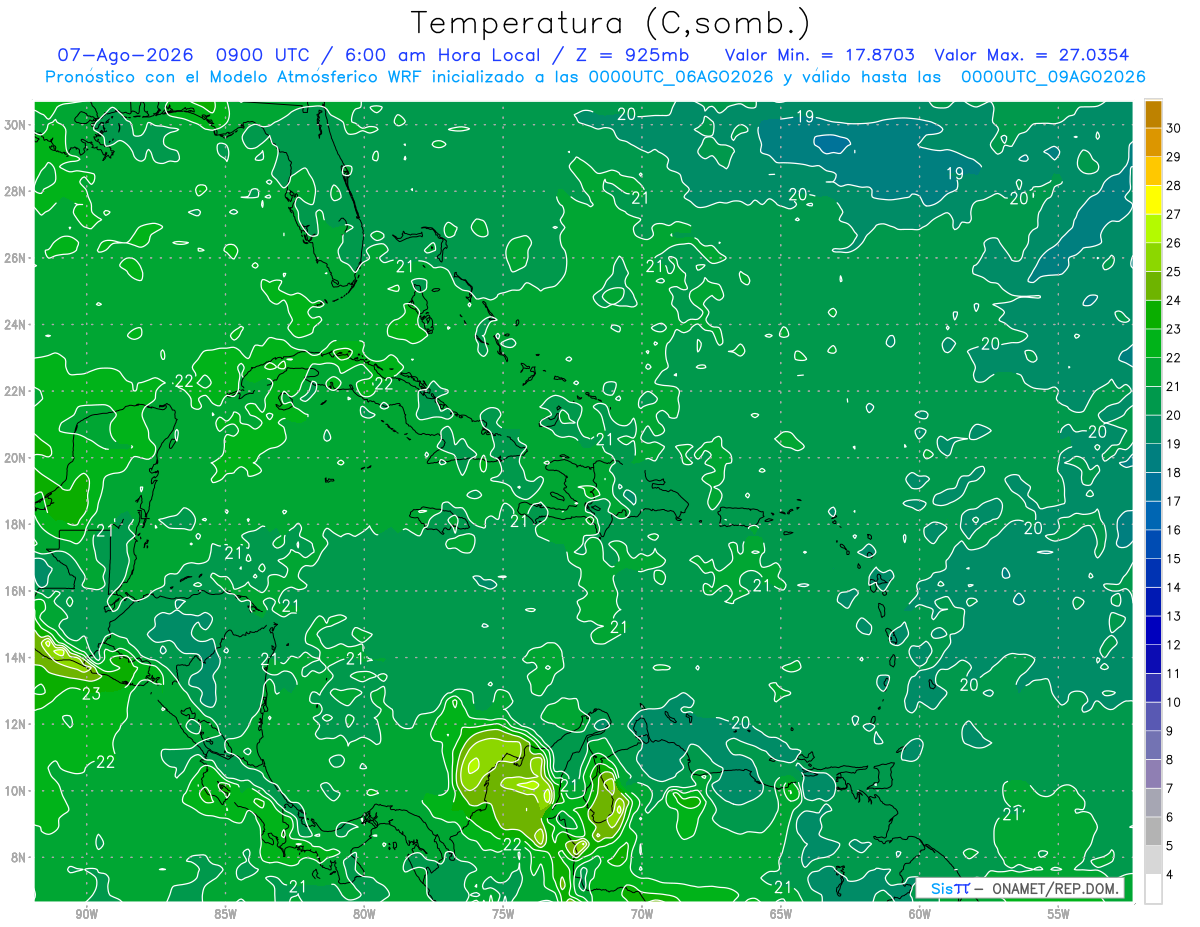The image size is (1200, 927).
Task: Click the "20N" latitude axis label
Action: tap(16, 458)
